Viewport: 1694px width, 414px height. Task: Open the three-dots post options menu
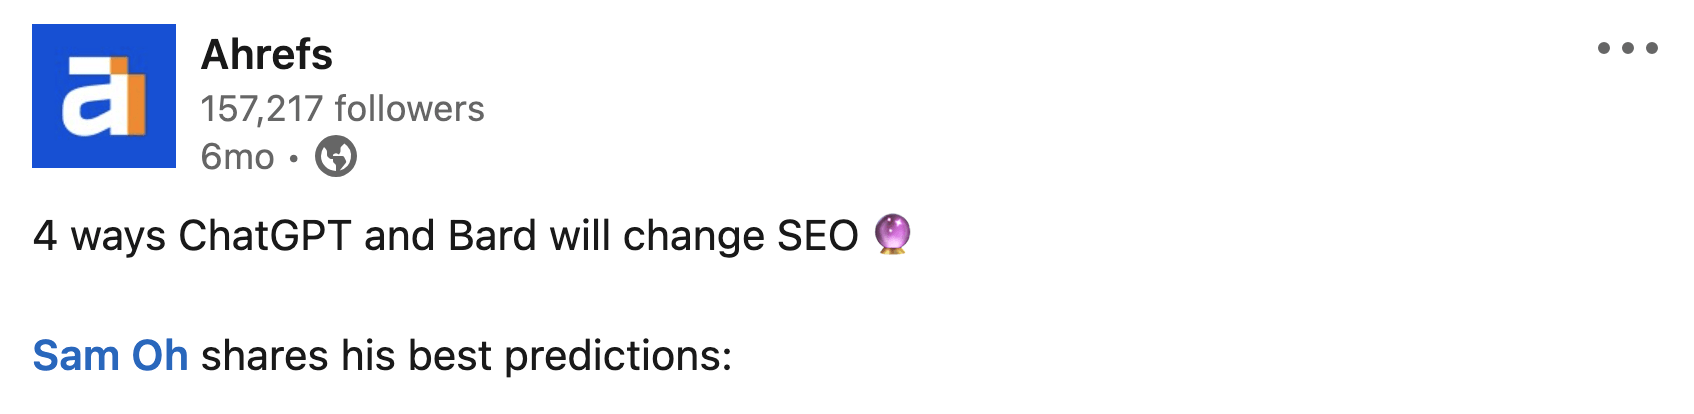point(1627,48)
